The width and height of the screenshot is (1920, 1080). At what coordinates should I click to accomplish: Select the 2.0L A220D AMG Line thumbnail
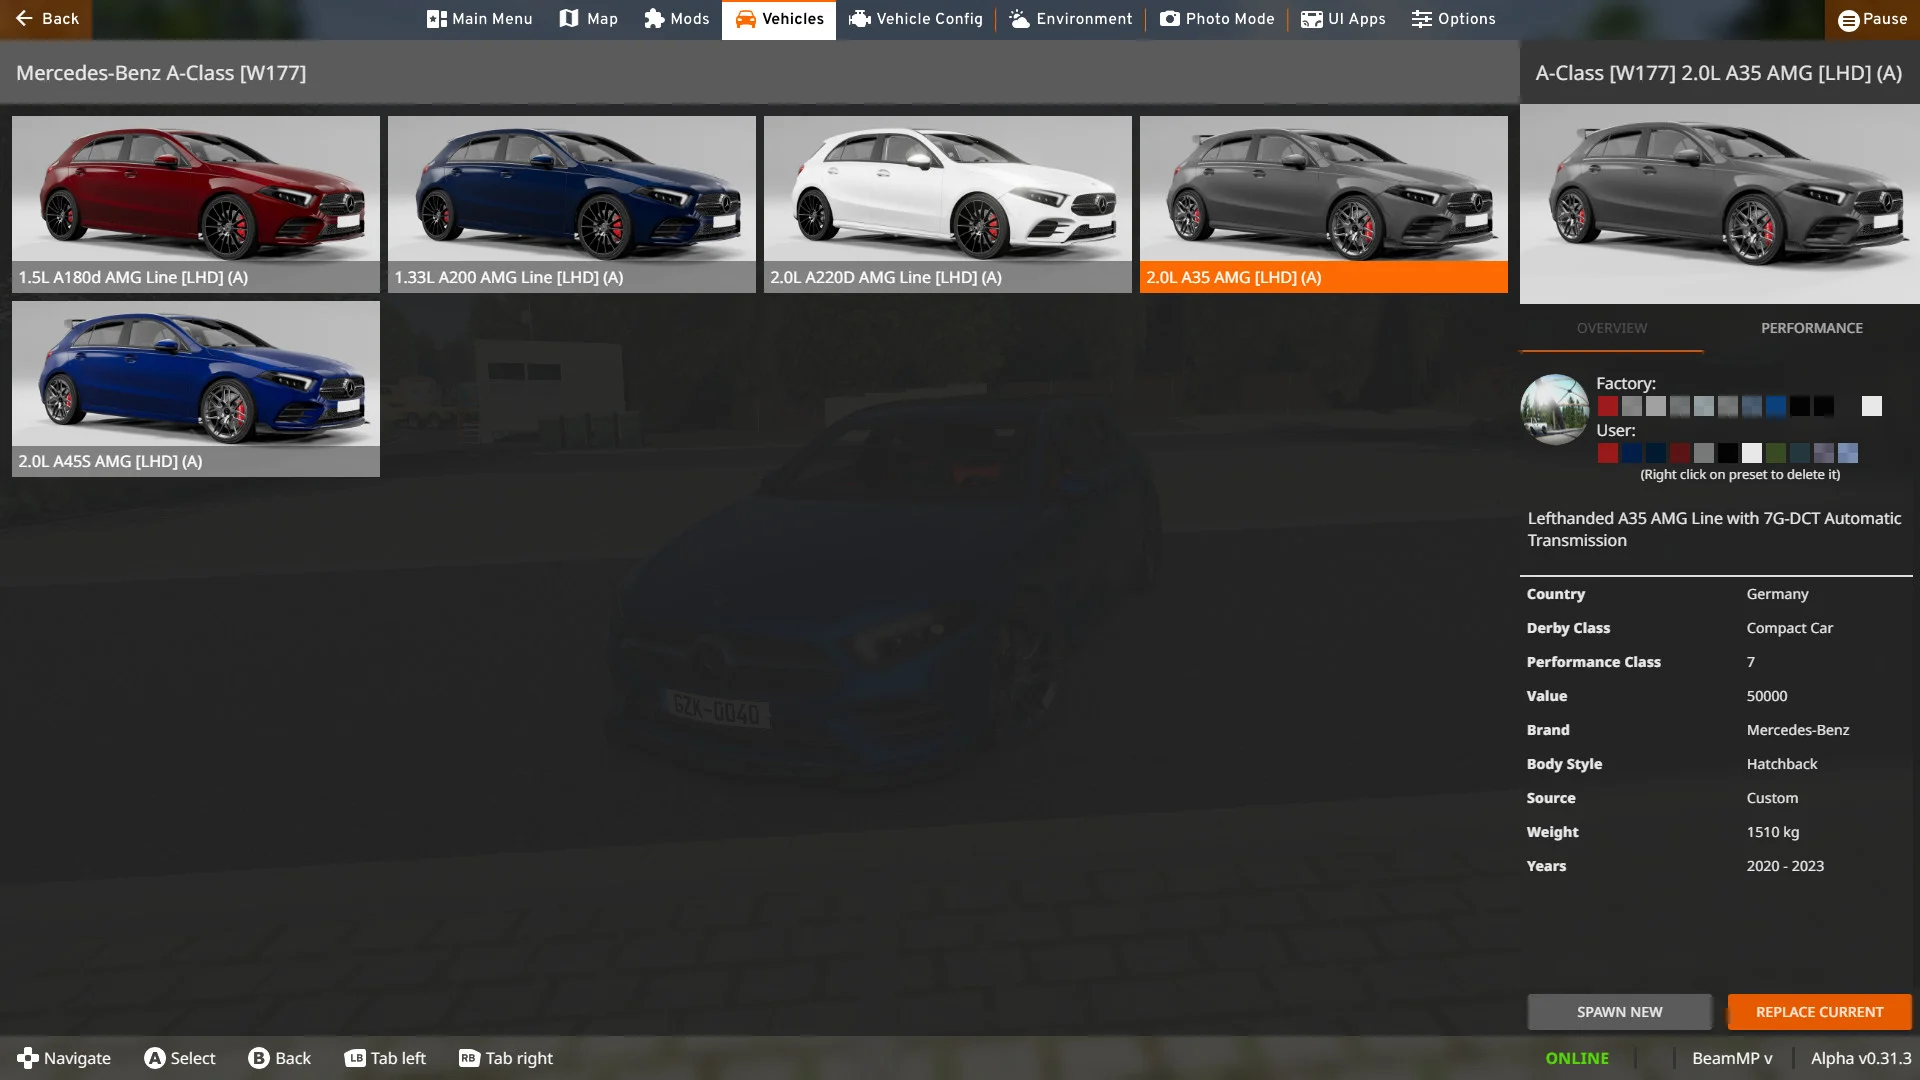[947, 204]
